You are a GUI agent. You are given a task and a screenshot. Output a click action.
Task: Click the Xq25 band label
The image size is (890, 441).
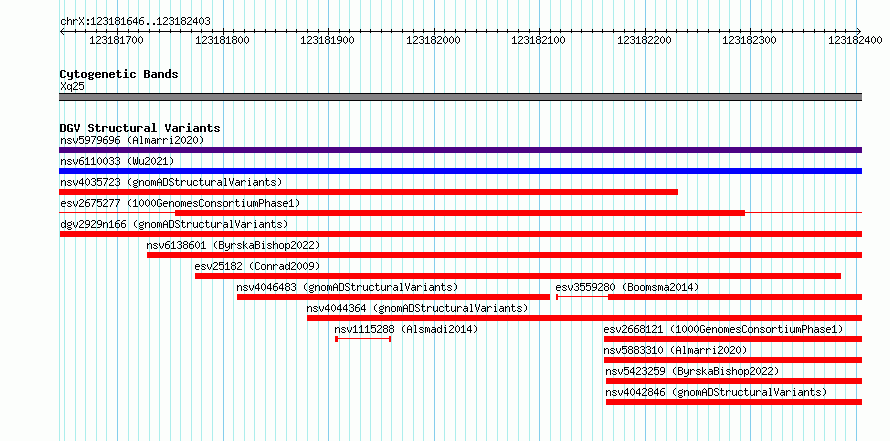(73, 87)
